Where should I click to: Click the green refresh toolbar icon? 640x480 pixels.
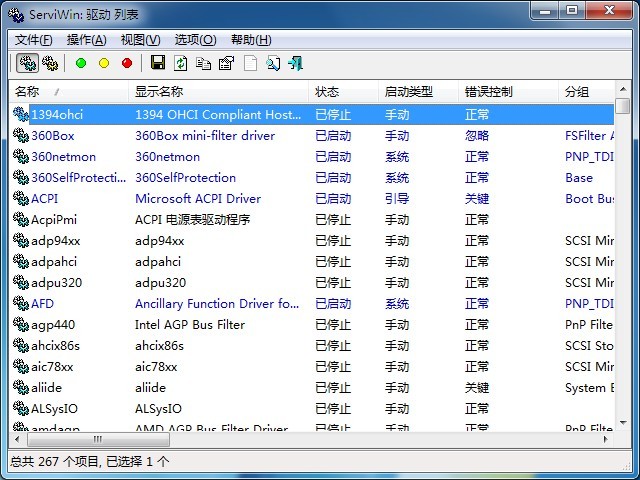tap(181, 63)
